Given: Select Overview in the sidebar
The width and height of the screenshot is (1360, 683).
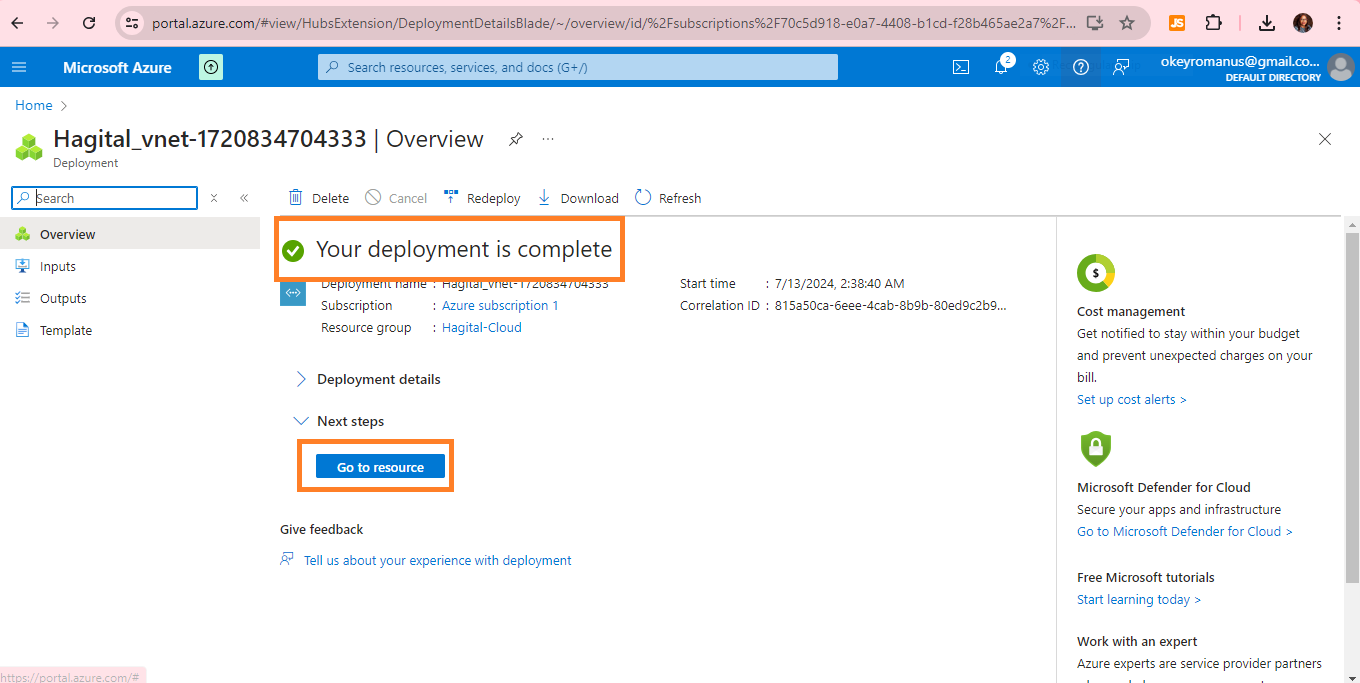Looking at the screenshot, I should click(130, 234).
